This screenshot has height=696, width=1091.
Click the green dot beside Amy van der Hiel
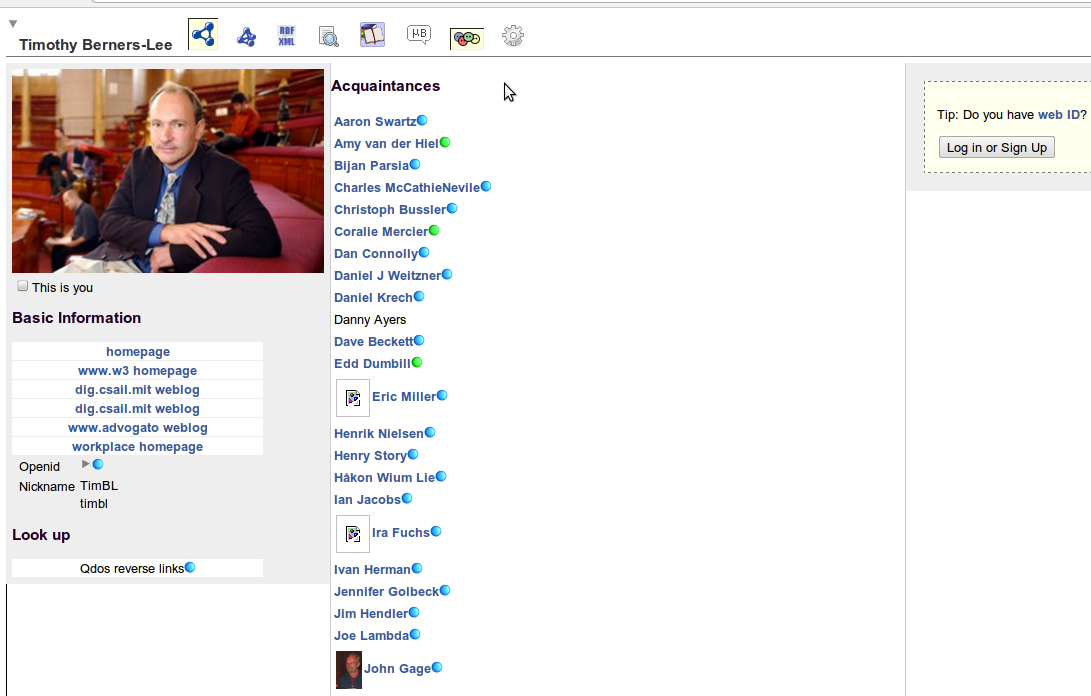tap(445, 142)
